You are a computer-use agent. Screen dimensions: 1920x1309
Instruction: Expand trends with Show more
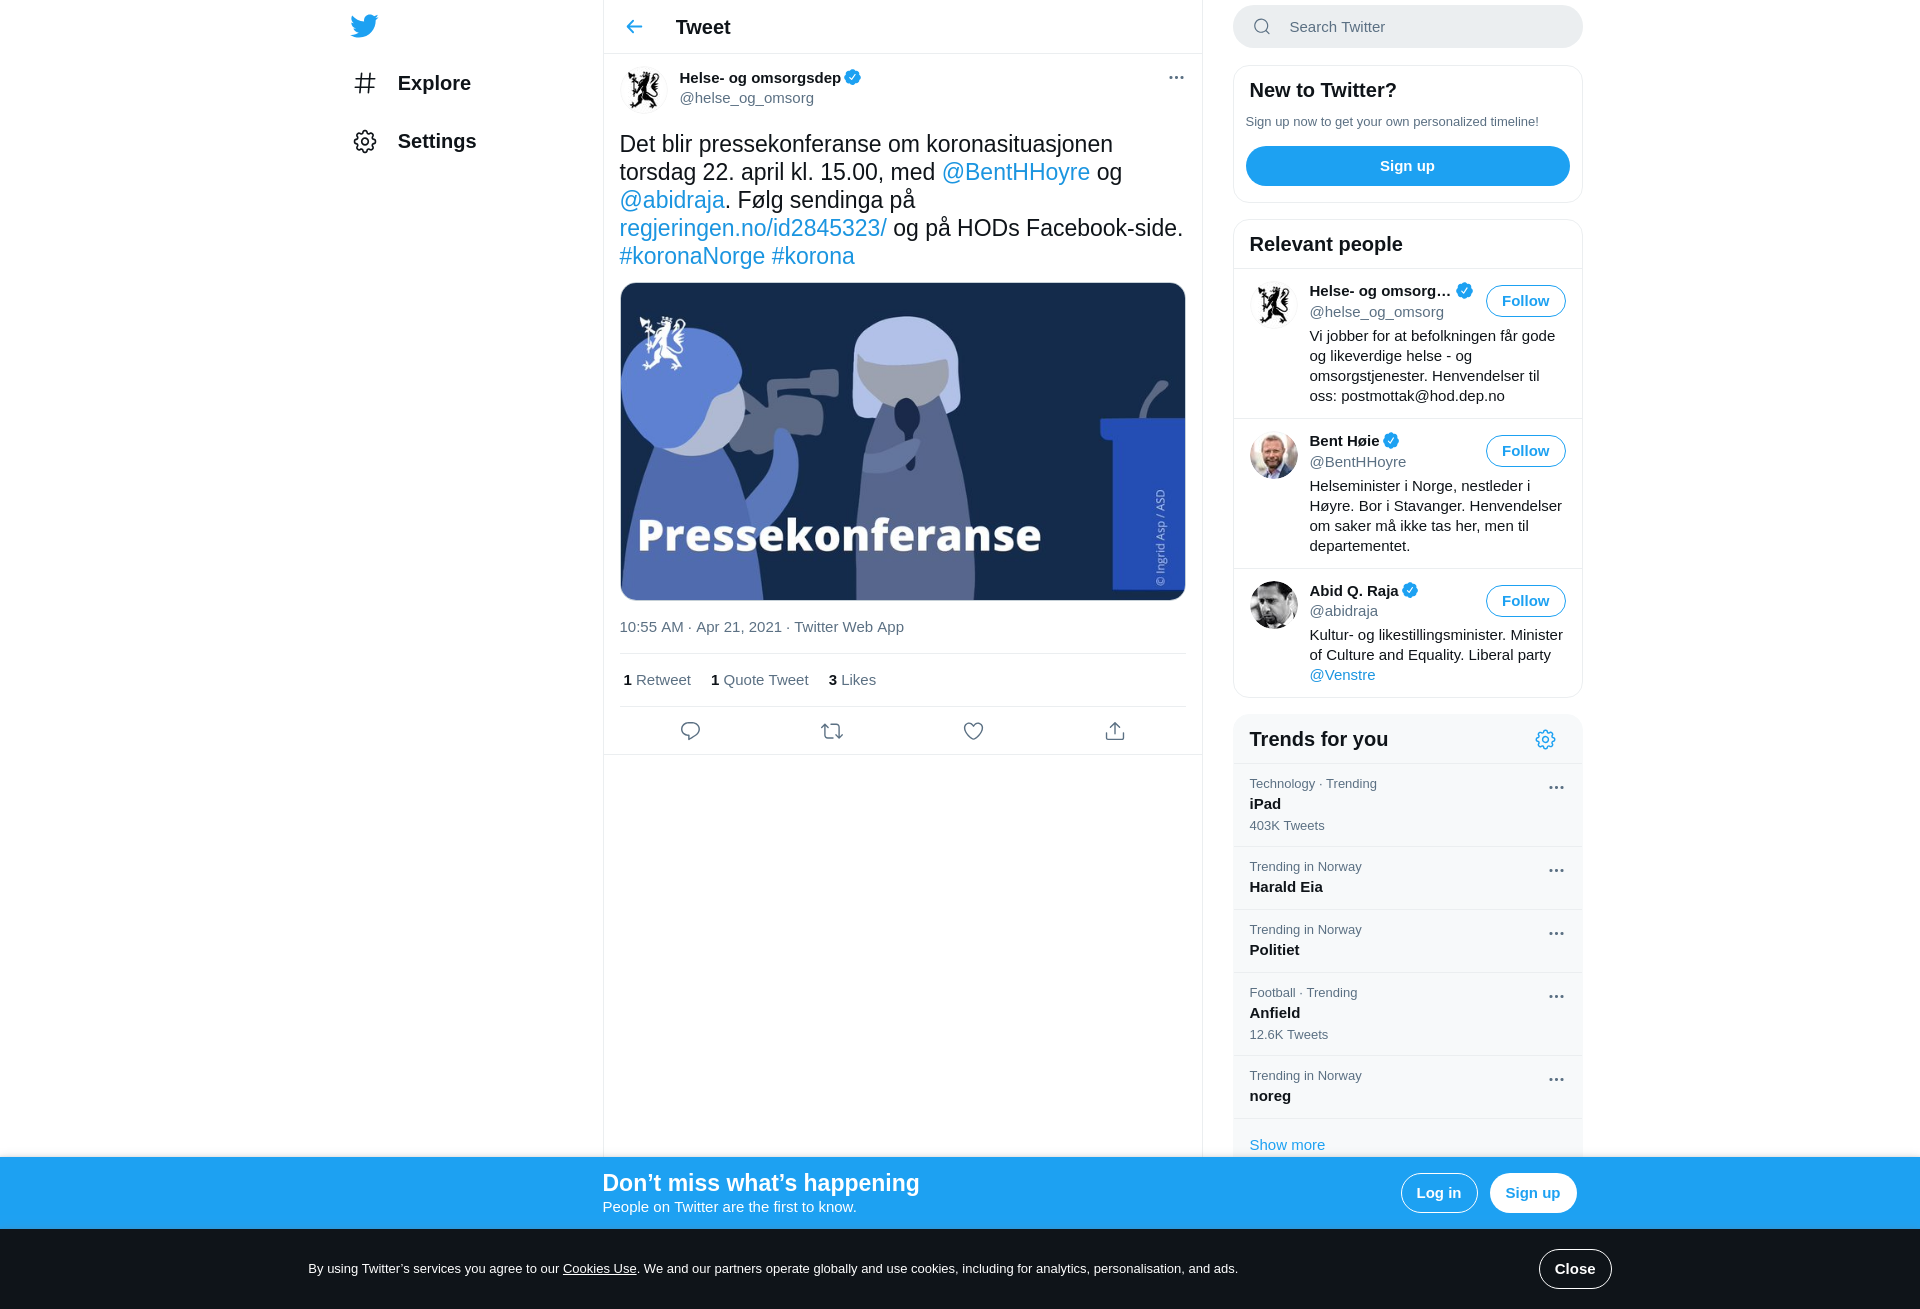(x=1287, y=1145)
